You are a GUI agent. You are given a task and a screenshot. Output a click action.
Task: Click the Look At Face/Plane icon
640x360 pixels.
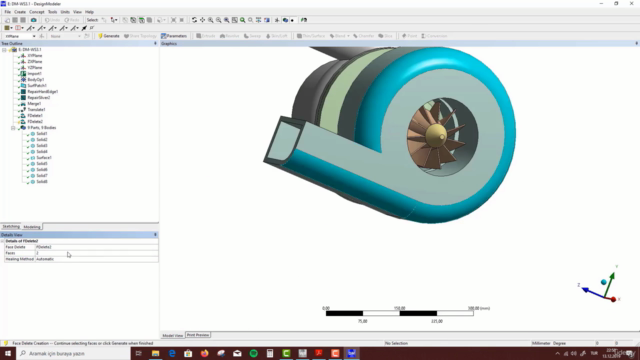(x=267, y=20)
